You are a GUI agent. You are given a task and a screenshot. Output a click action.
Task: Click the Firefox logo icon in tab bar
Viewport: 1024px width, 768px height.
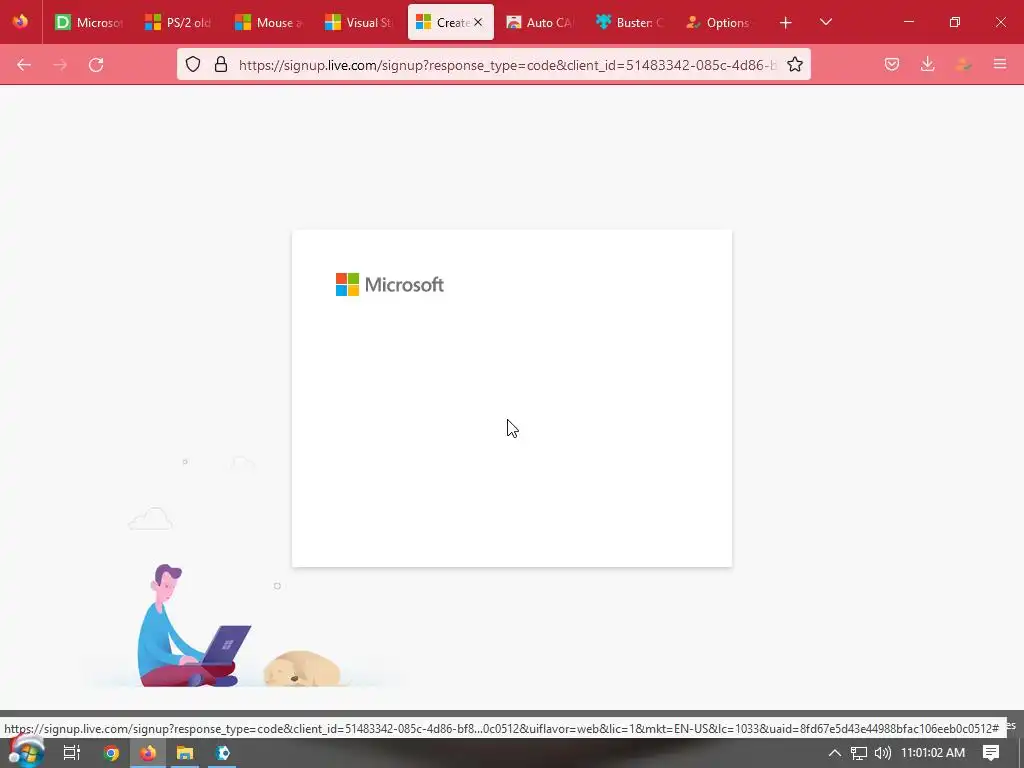pyautogui.click(x=20, y=22)
